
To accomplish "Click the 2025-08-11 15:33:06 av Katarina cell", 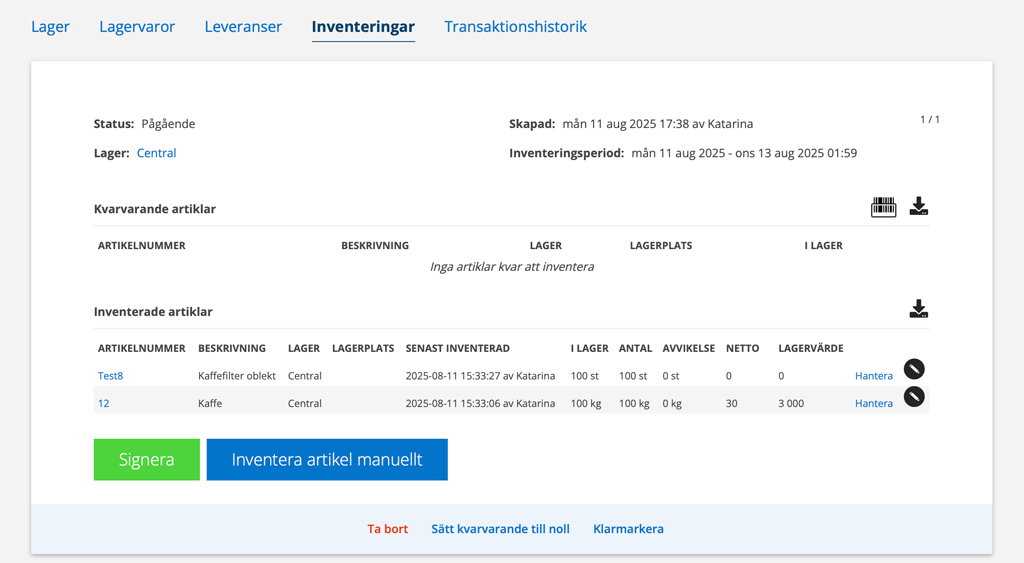I will tap(480, 403).
